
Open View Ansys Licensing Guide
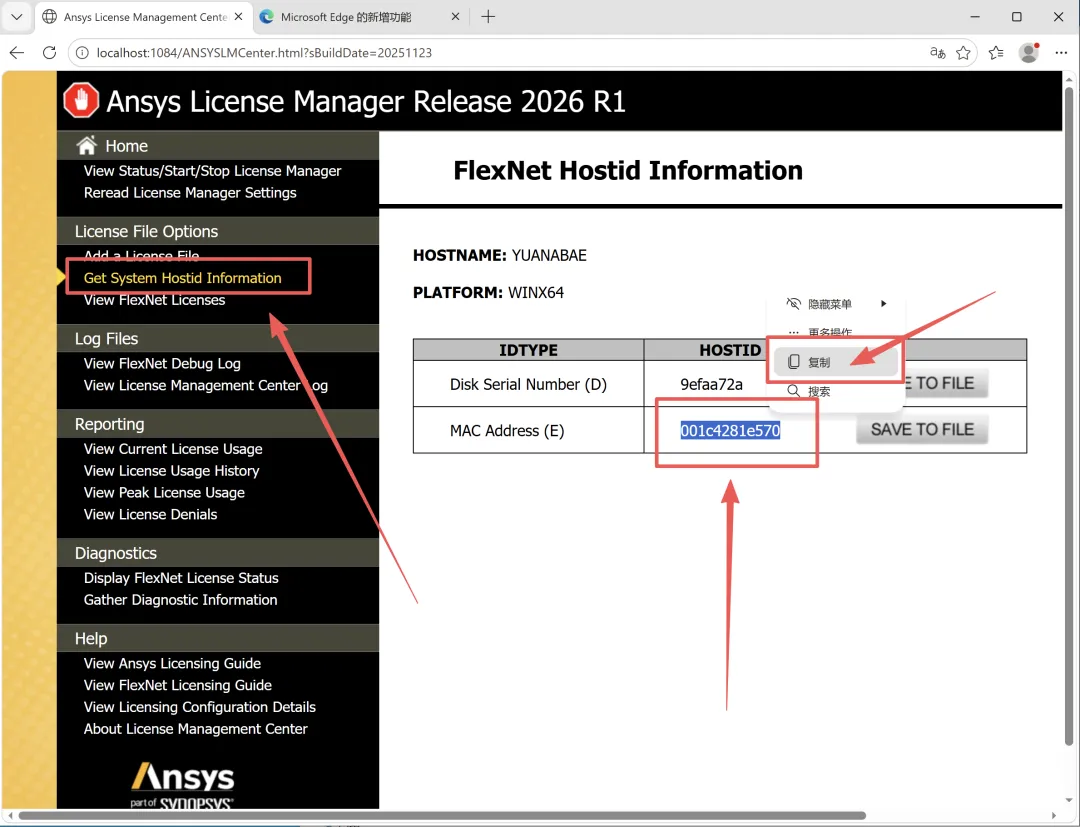[172, 664]
